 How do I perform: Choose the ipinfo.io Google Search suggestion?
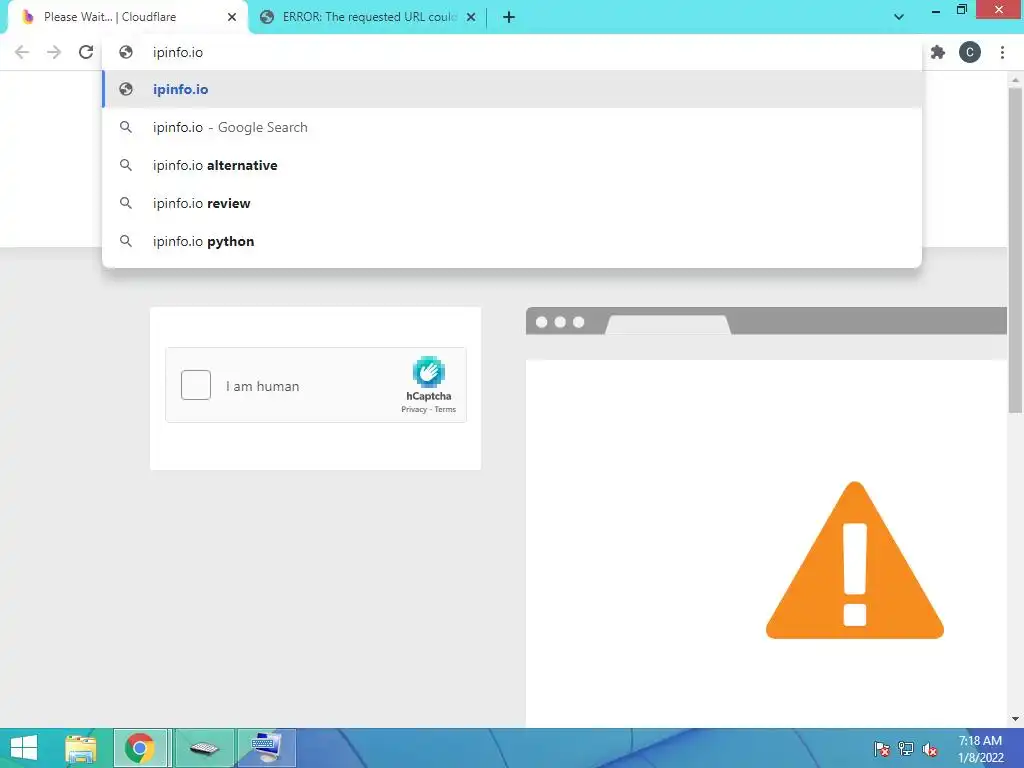[513, 127]
